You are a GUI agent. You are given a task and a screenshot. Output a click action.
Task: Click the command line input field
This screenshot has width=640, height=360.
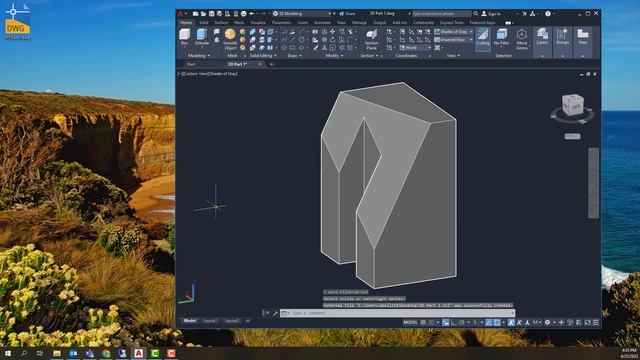click(397, 313)
